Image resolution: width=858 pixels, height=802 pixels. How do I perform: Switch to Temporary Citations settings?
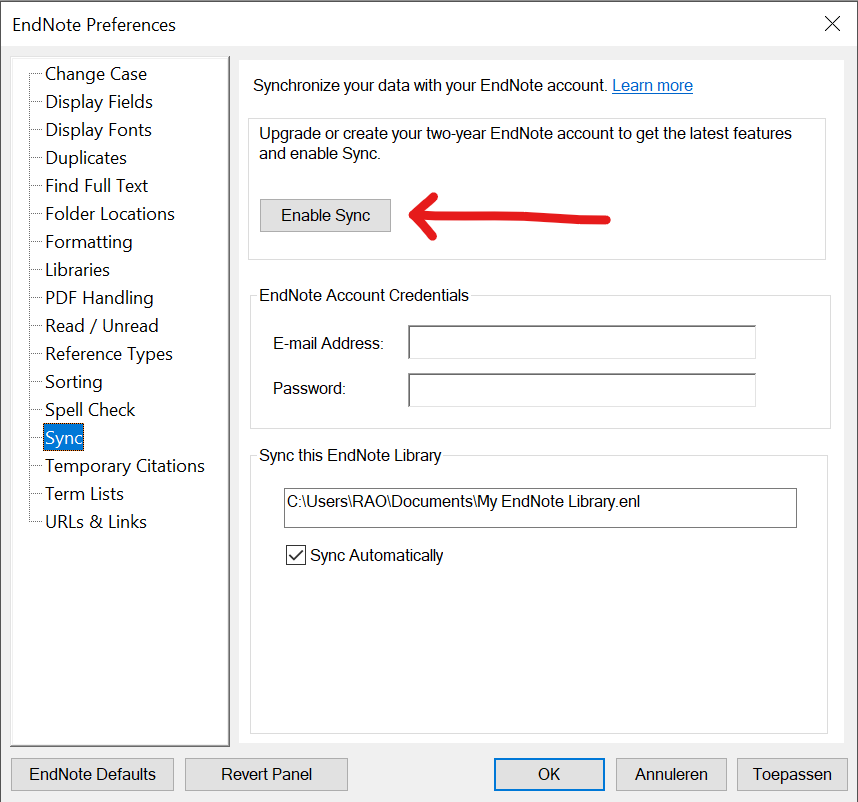click(125, 466)
